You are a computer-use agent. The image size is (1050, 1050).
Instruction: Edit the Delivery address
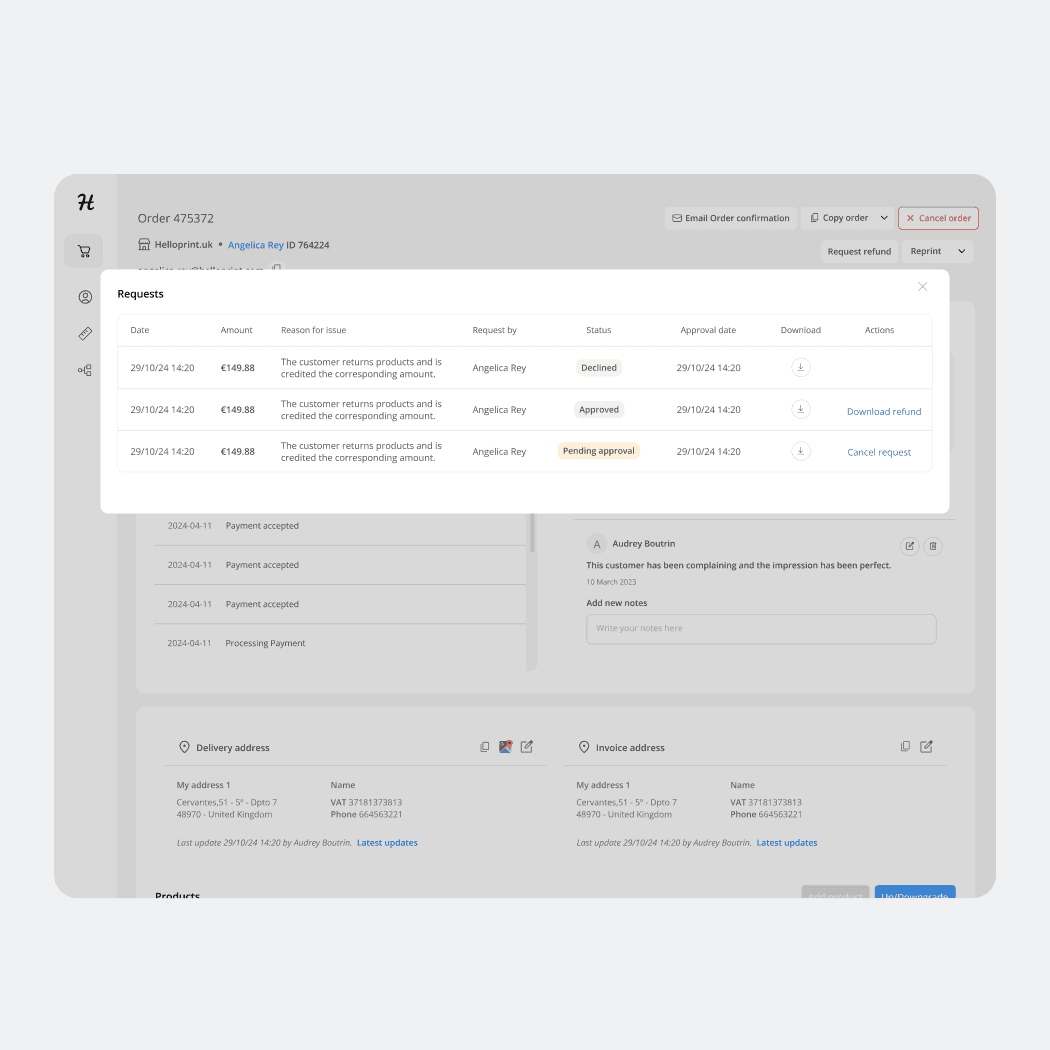[527, 746]
